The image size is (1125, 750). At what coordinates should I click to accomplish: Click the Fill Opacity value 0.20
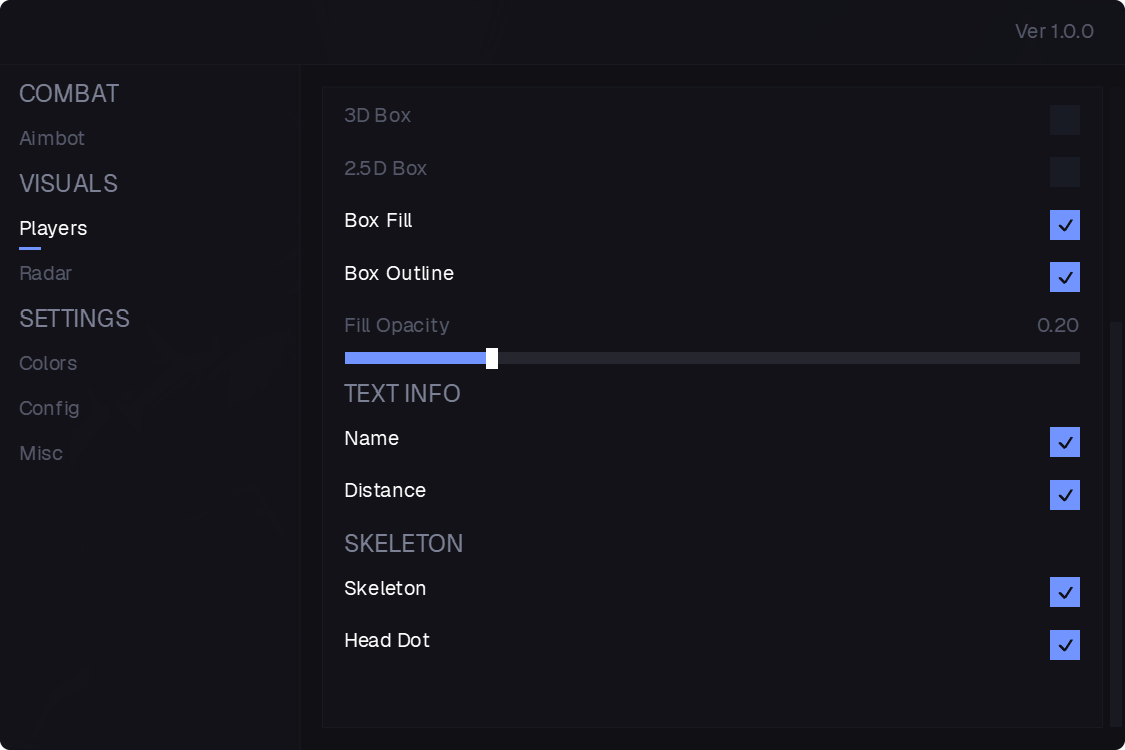1058,325
